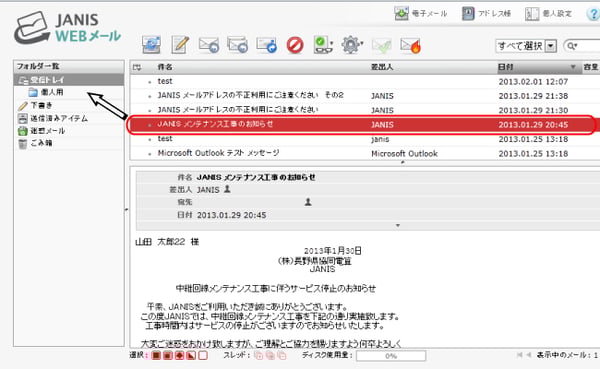Go to first page of messages arrow
Screen dimensions: 600x369
(x=520, y=355)
